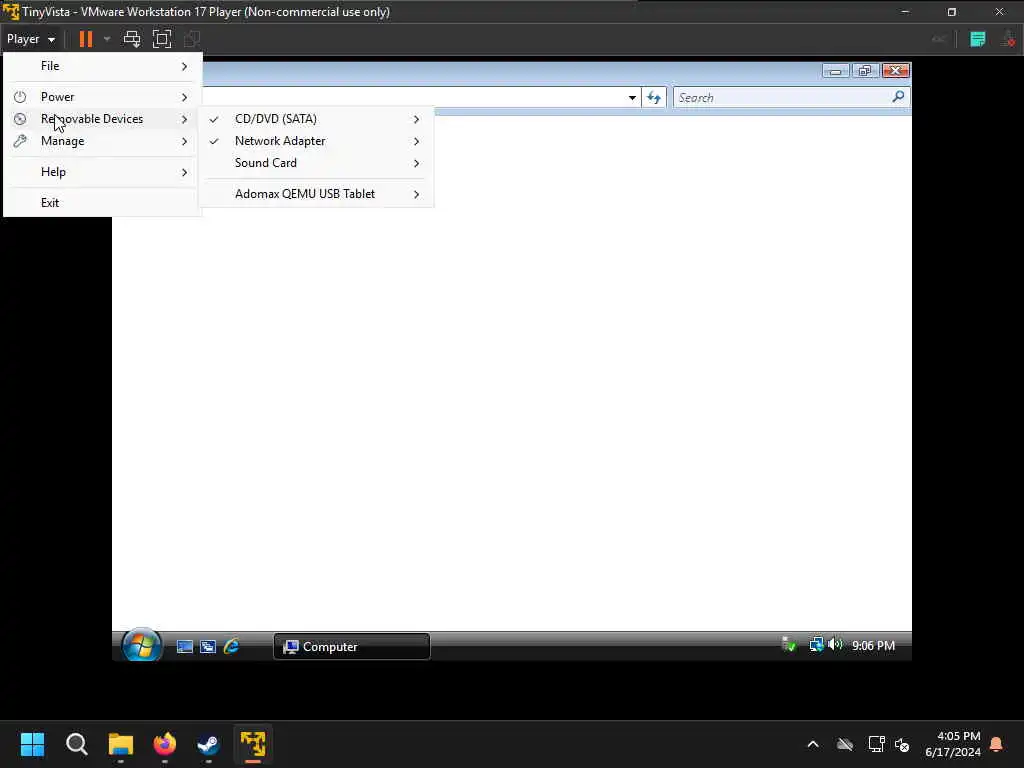Open the Power submenu
The height and width of the screenshot is (768, 1024).
pyautogui.click(x=103, y=97)
